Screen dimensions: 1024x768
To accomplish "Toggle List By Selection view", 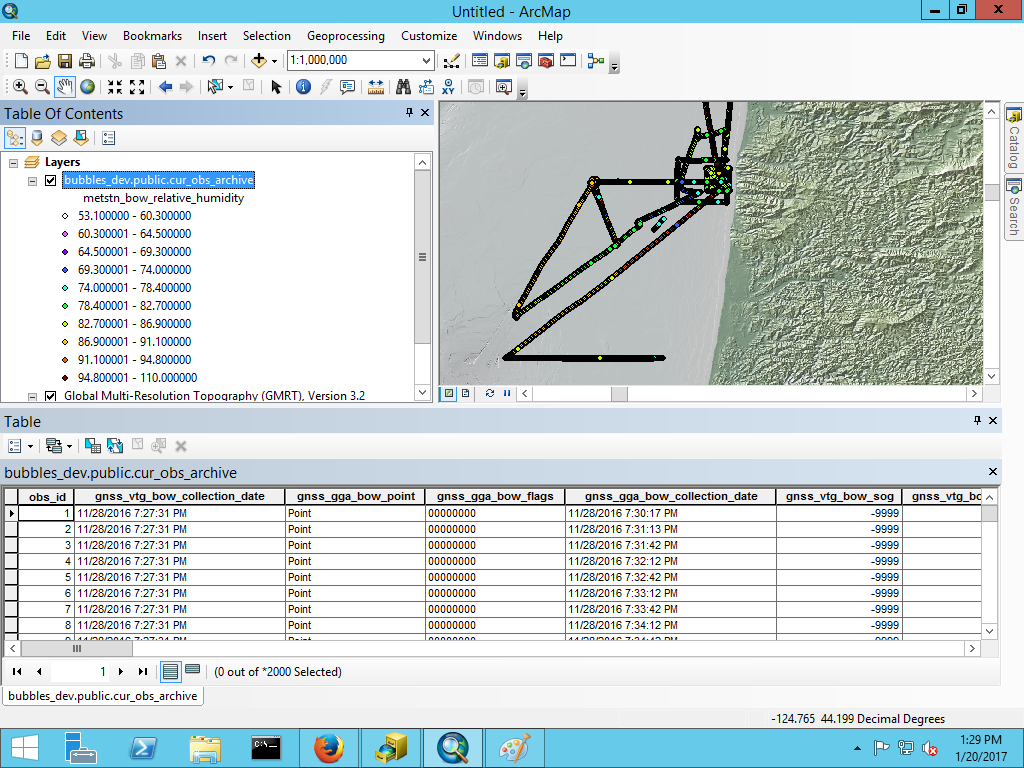I will 81,138.
